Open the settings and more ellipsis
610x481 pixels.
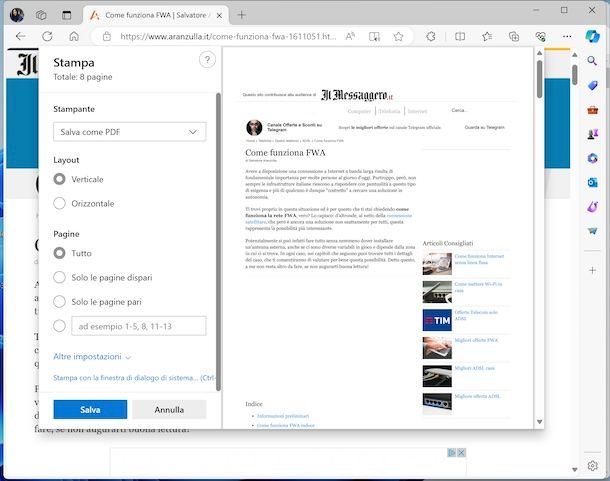pos(567,37)
